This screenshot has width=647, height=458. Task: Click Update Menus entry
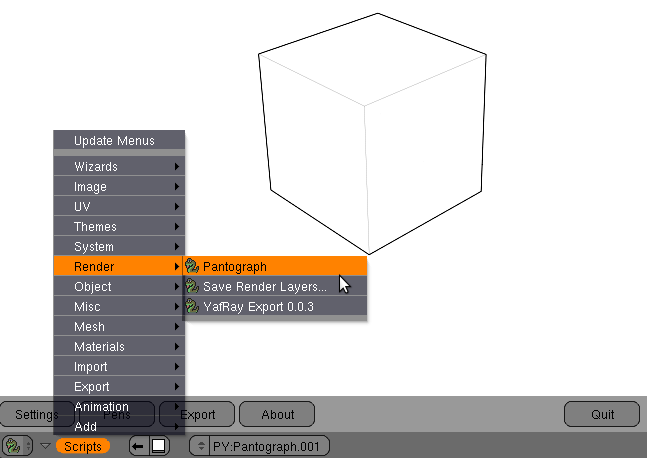click(119, 140)
